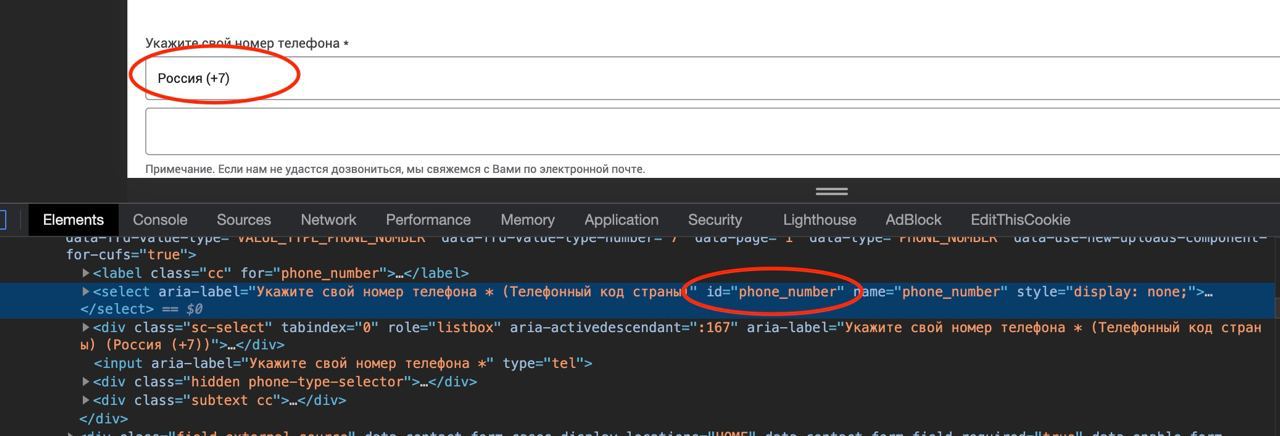Screen dimensions: 1280x436
Task: Open the EditThisCookie tab
Action: 1020,220
